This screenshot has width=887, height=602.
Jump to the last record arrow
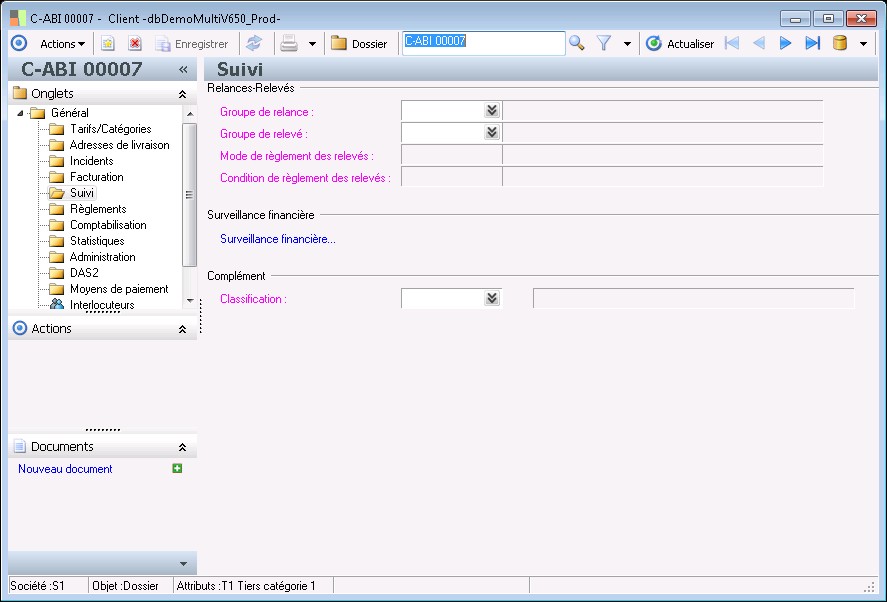tap(812, 44)
